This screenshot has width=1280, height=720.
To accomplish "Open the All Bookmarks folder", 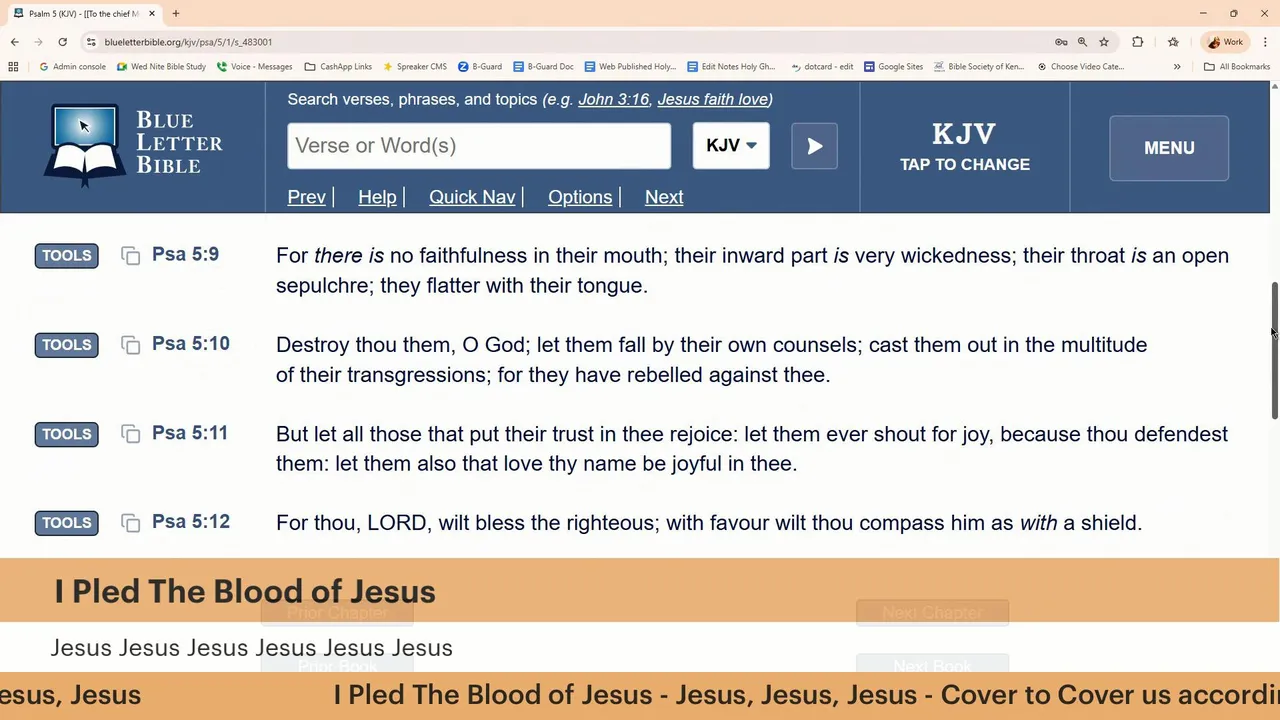I will [1237, 67].
